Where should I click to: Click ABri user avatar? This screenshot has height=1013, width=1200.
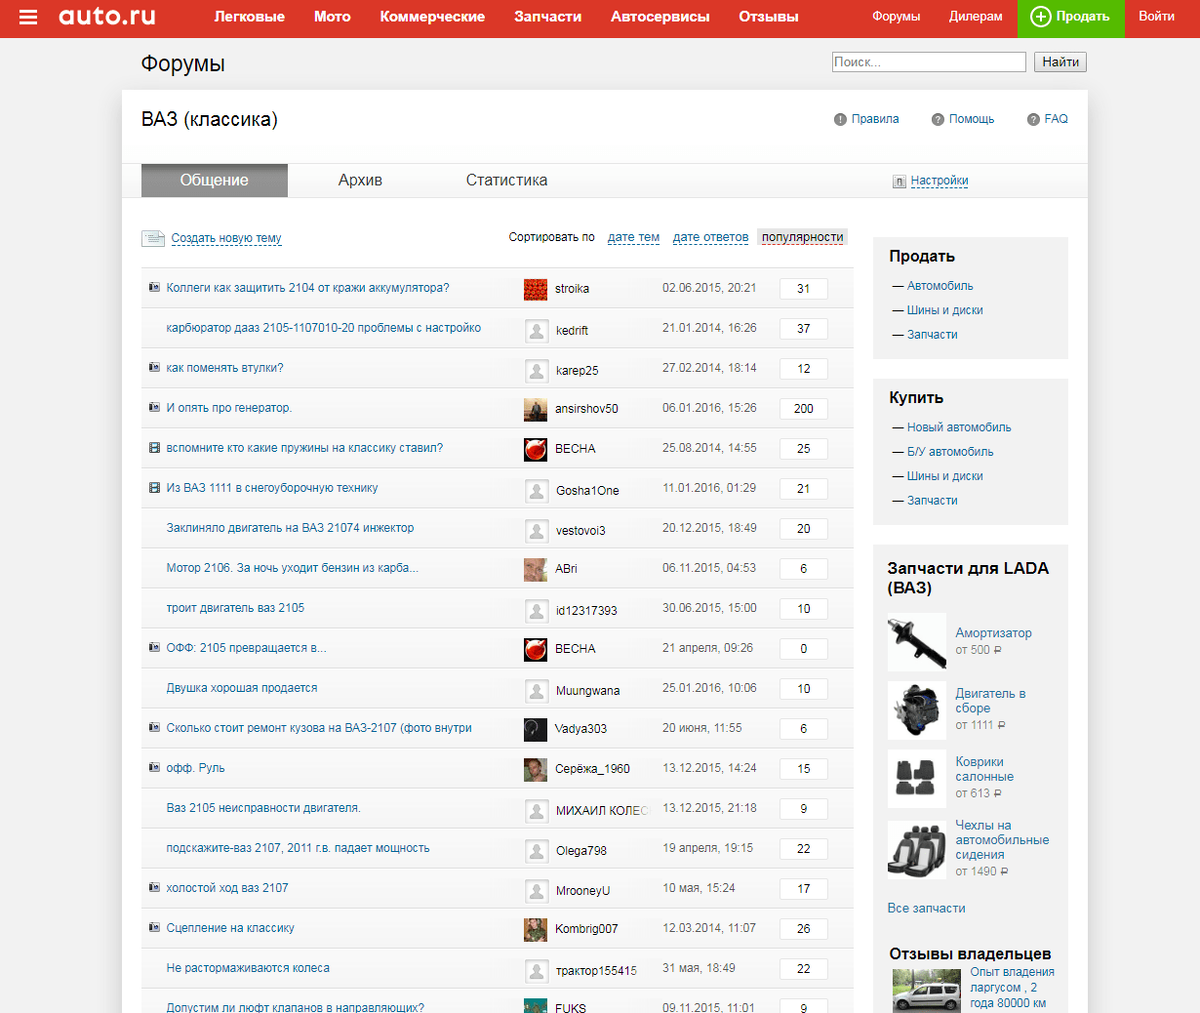point(535,569)
